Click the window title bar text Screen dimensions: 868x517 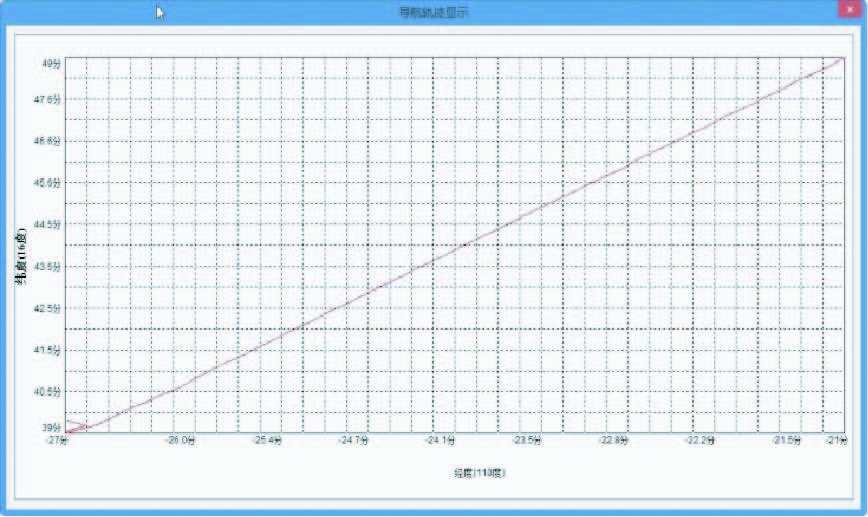(x=433, y=13)
